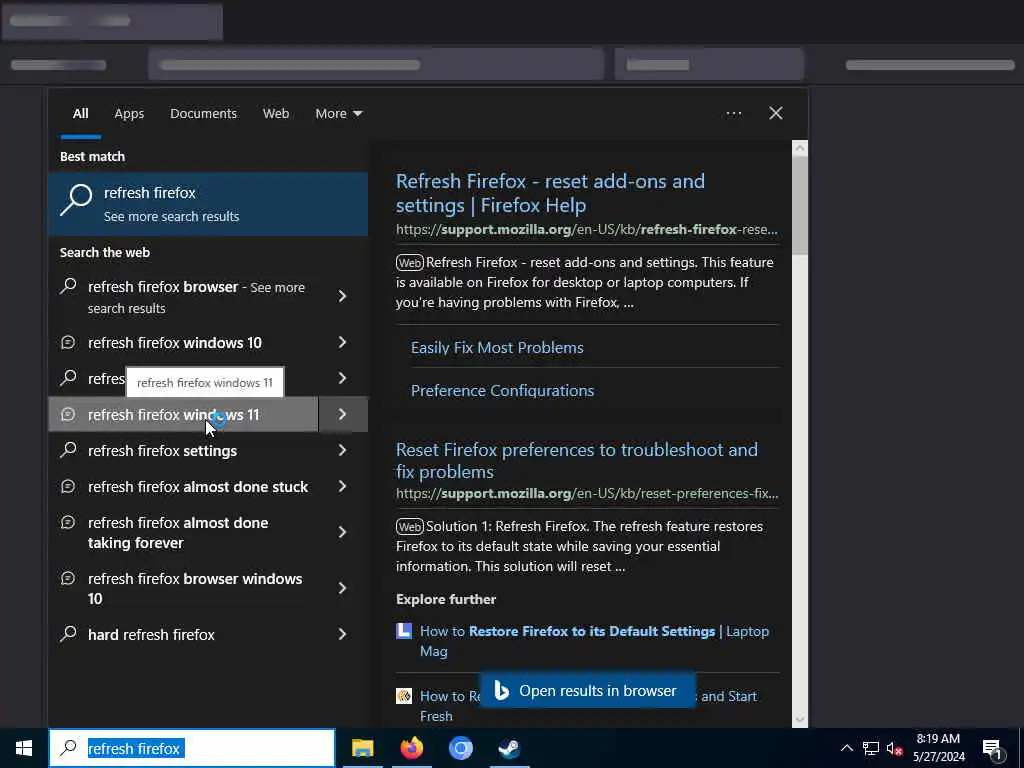This screenshot has width=1024, height=768.
Task: Expand the arrow of the suggestion under the tooltip
Action: click(342, 378)
